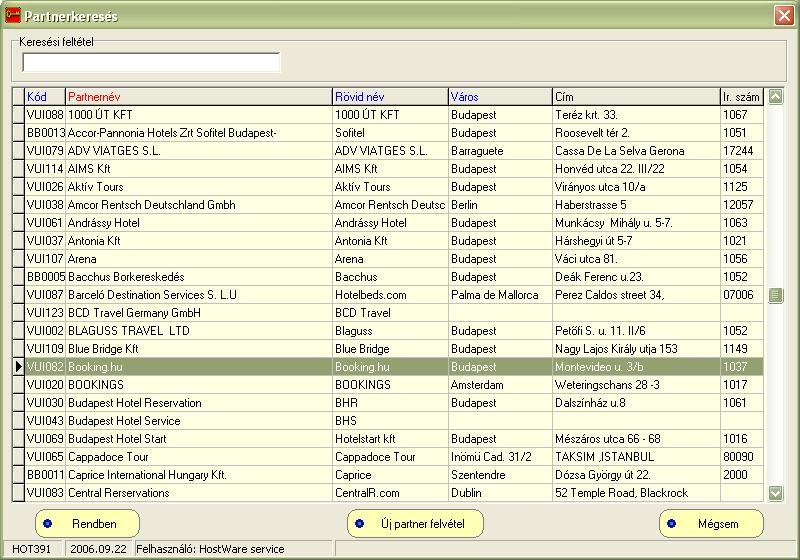The height and width of the screenshot is (560, 800).
Task: Click Booking.hu in the Partnernév column
Action: point(95,367)
